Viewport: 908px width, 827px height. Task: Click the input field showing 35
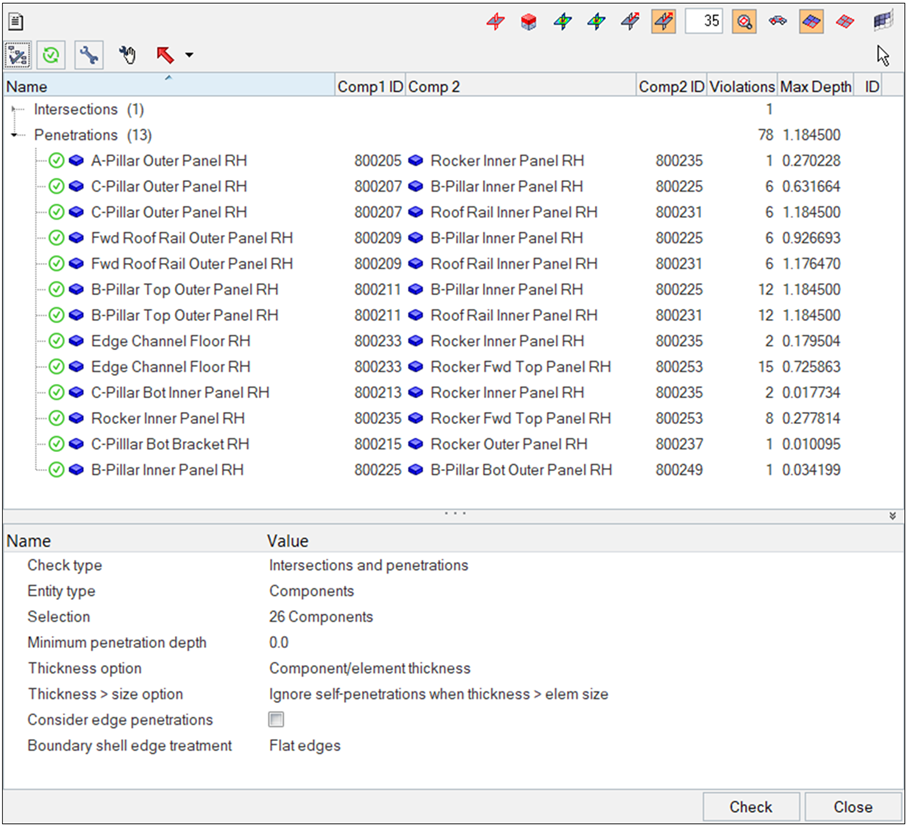[x=704, y=21]
